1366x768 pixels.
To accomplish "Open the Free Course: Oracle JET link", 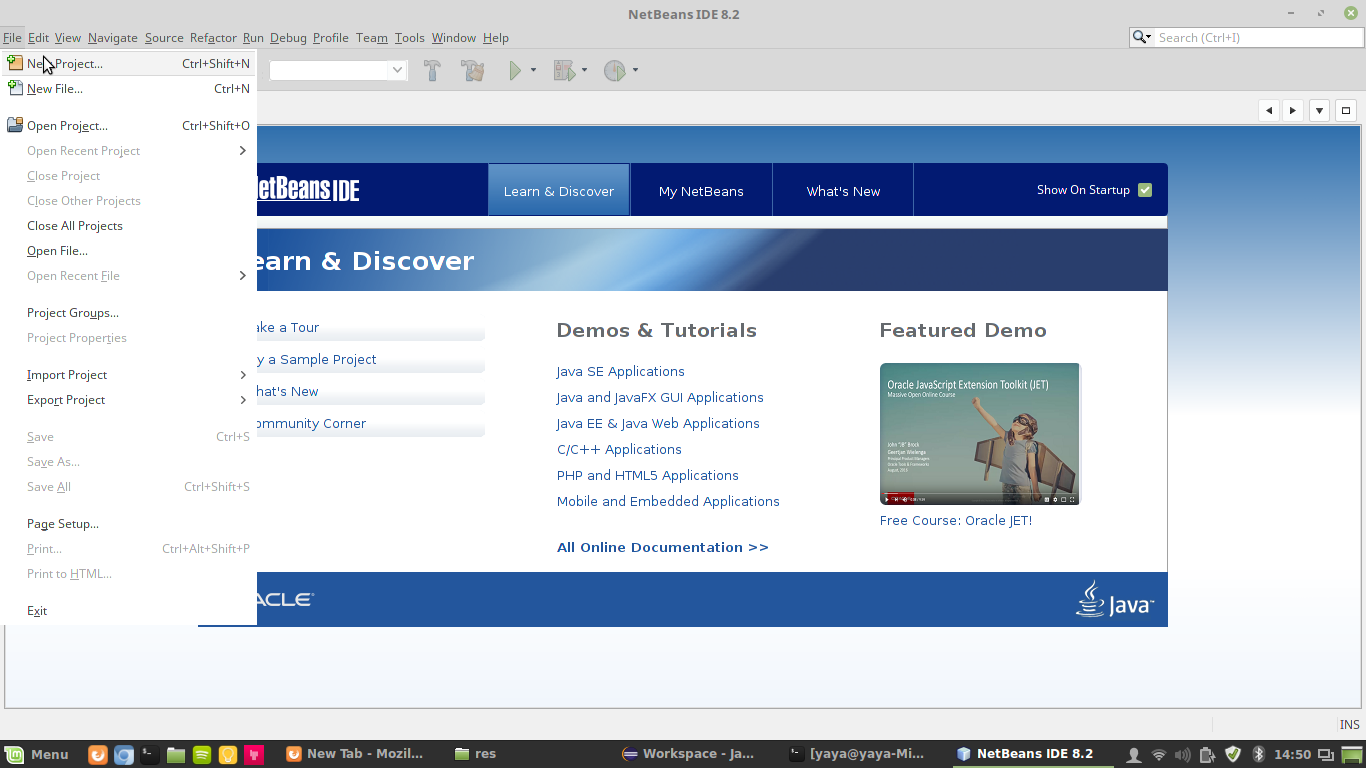I will (956, 520).
